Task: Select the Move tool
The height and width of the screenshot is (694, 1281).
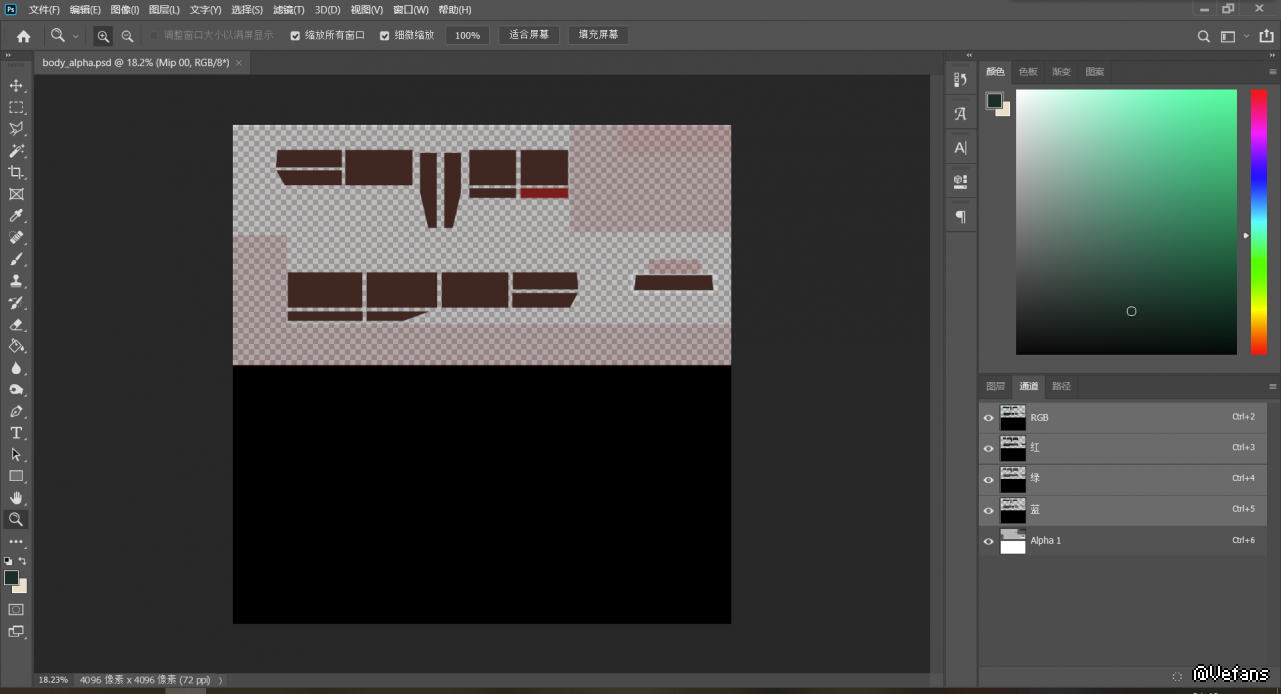Action: point(16,86)
